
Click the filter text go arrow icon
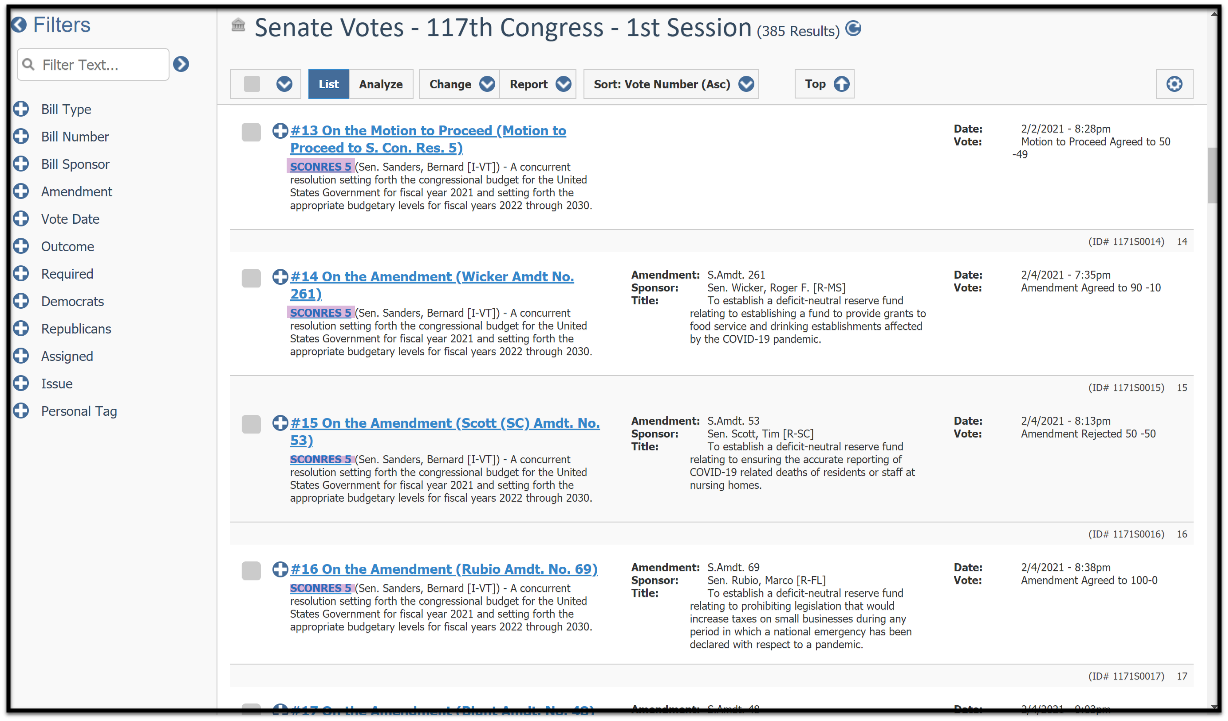181,64
